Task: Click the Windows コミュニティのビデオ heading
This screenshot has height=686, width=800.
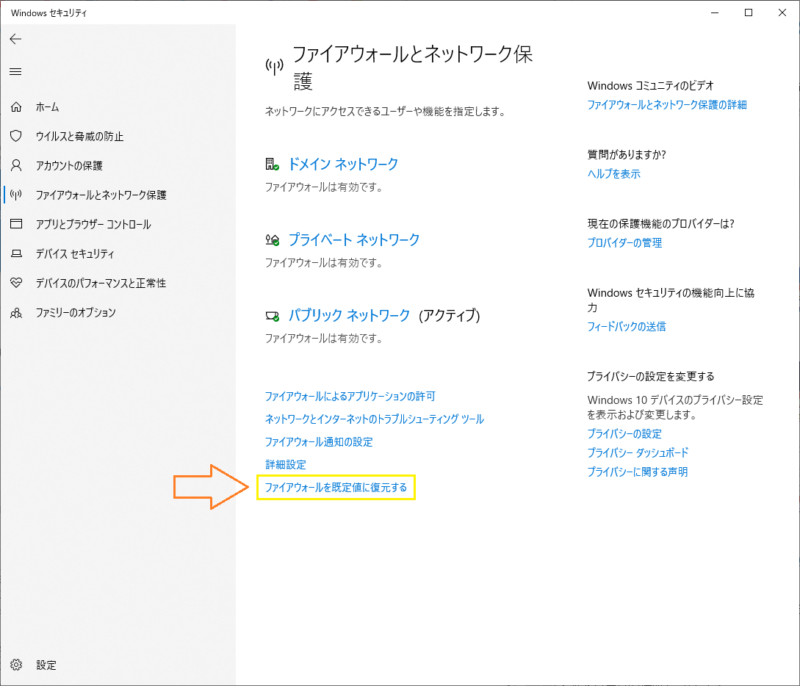Action: [651, 86]
